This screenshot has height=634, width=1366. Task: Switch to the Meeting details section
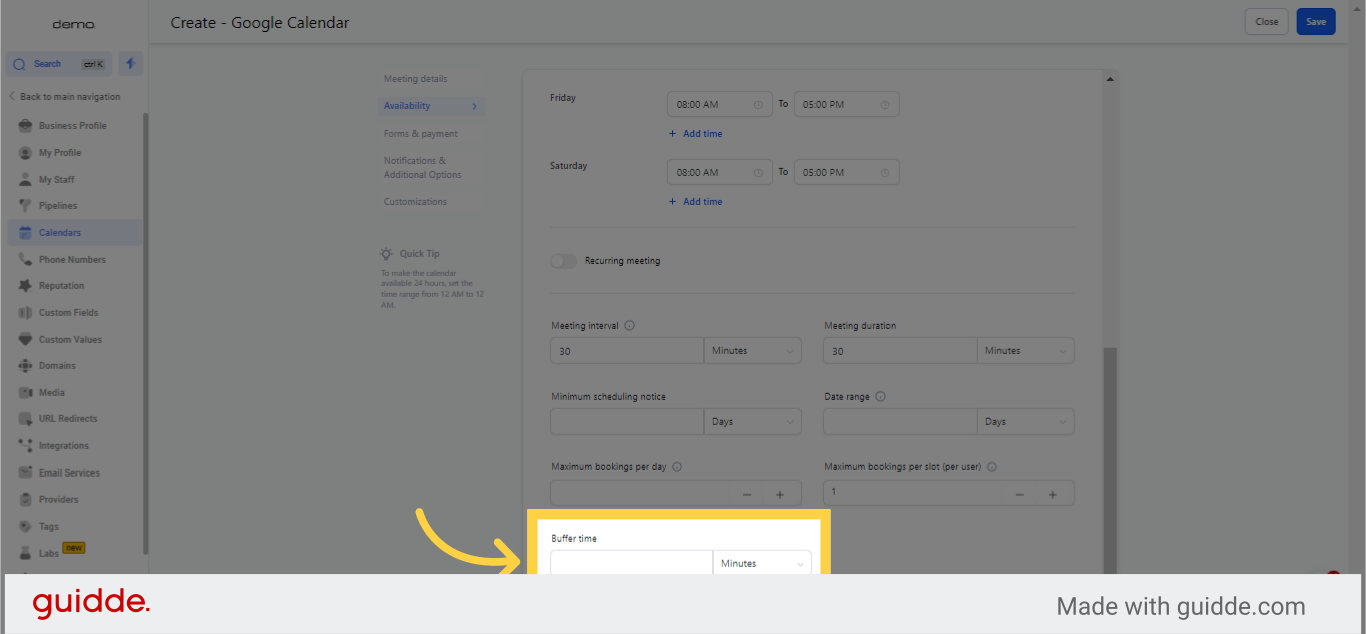tap(416, 79)
